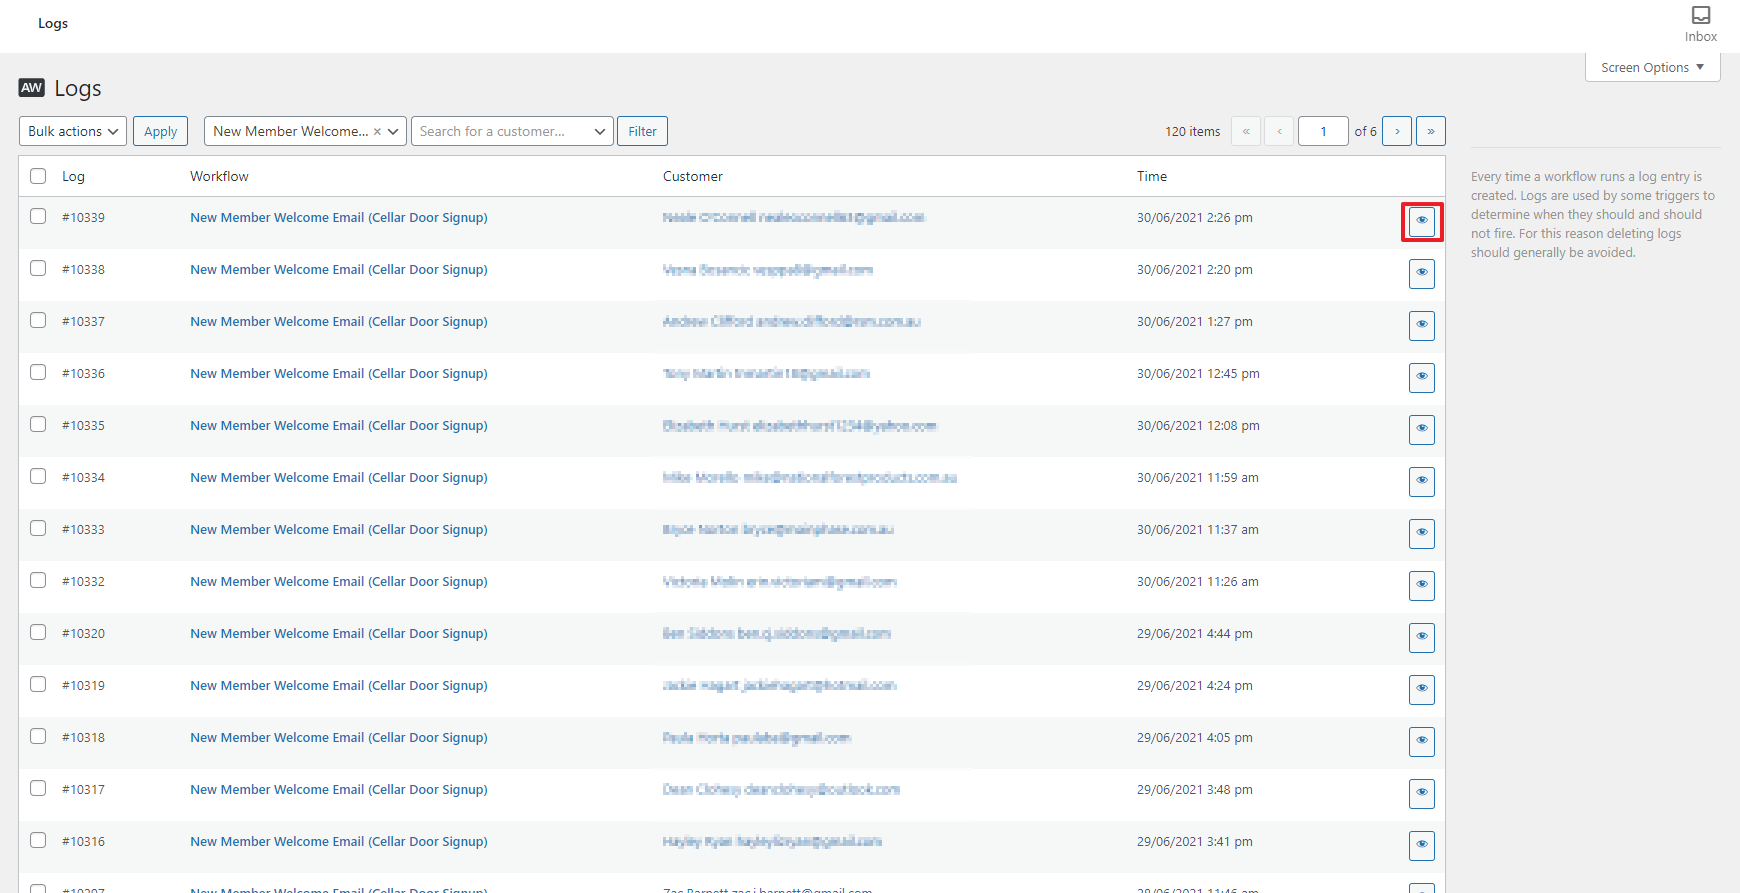The width and height of the screenshot is (1740, 893).
Task: Click the '29/06/2021 4:44 pm' time cell
Action: tap(1195, 633)
